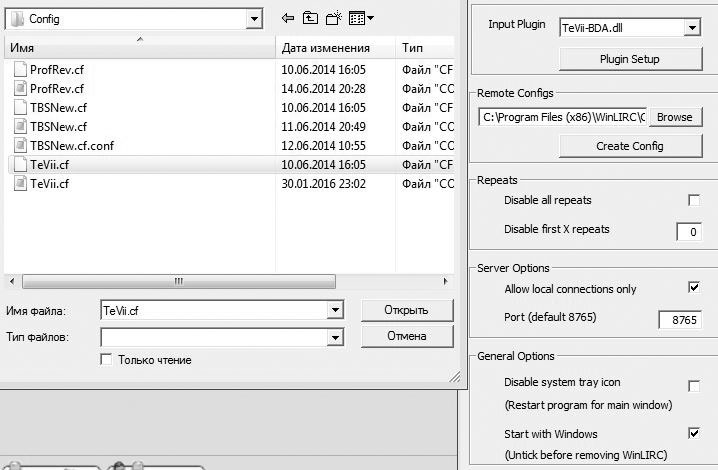
Task: Click the Create Config button
Action: tap(629, 146)
